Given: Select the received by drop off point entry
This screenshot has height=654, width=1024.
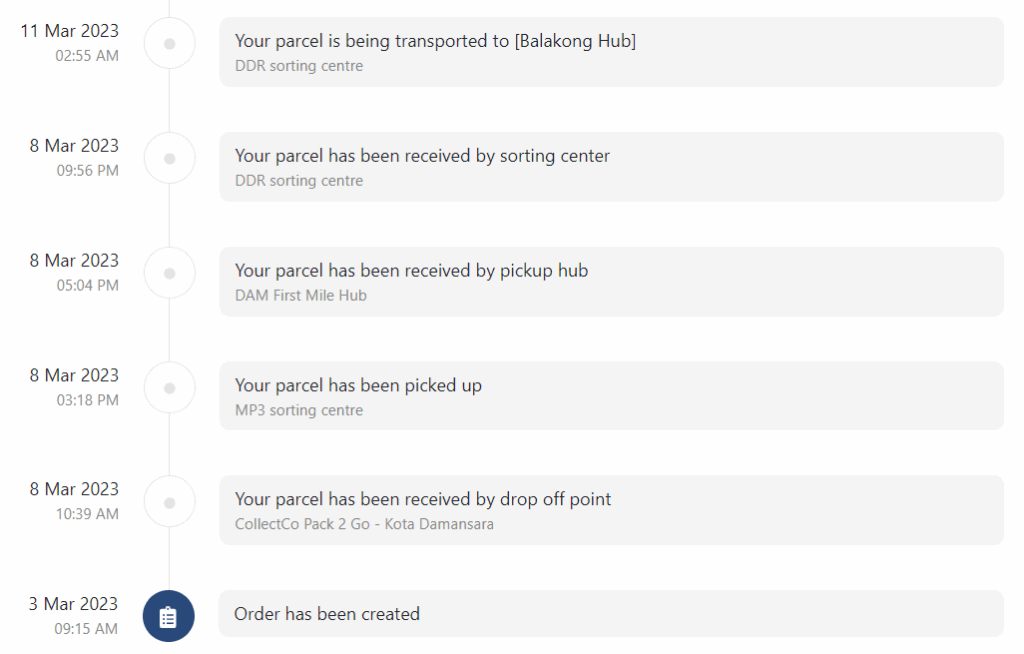Looking at the screenshot, I should pos(611,510).
